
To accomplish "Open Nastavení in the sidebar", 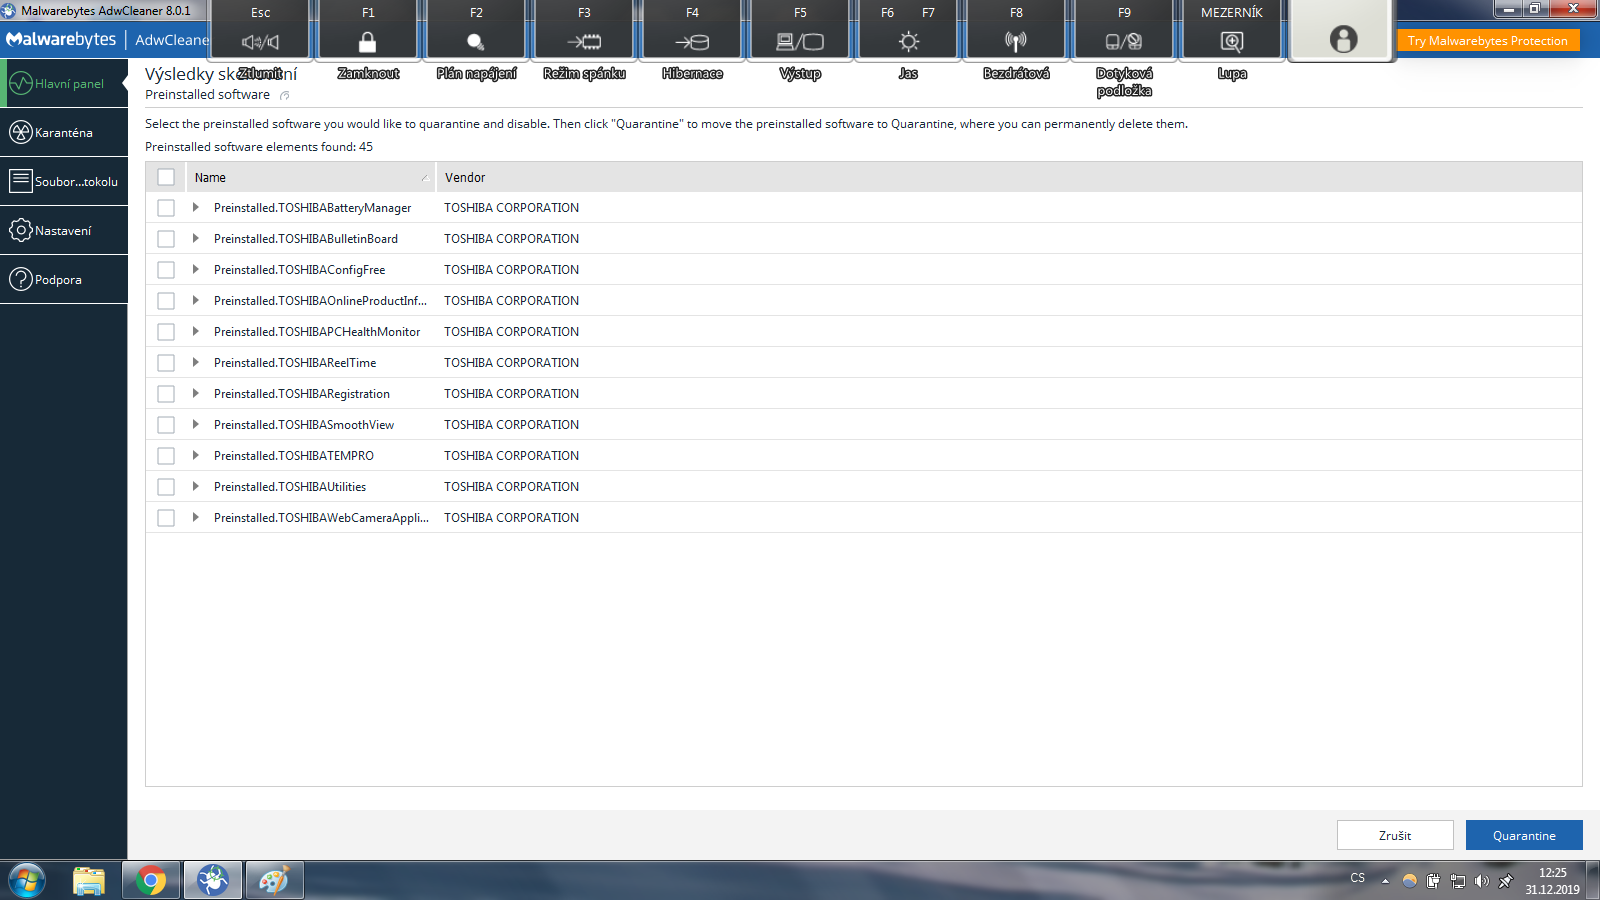I will (x=64, y=230).
